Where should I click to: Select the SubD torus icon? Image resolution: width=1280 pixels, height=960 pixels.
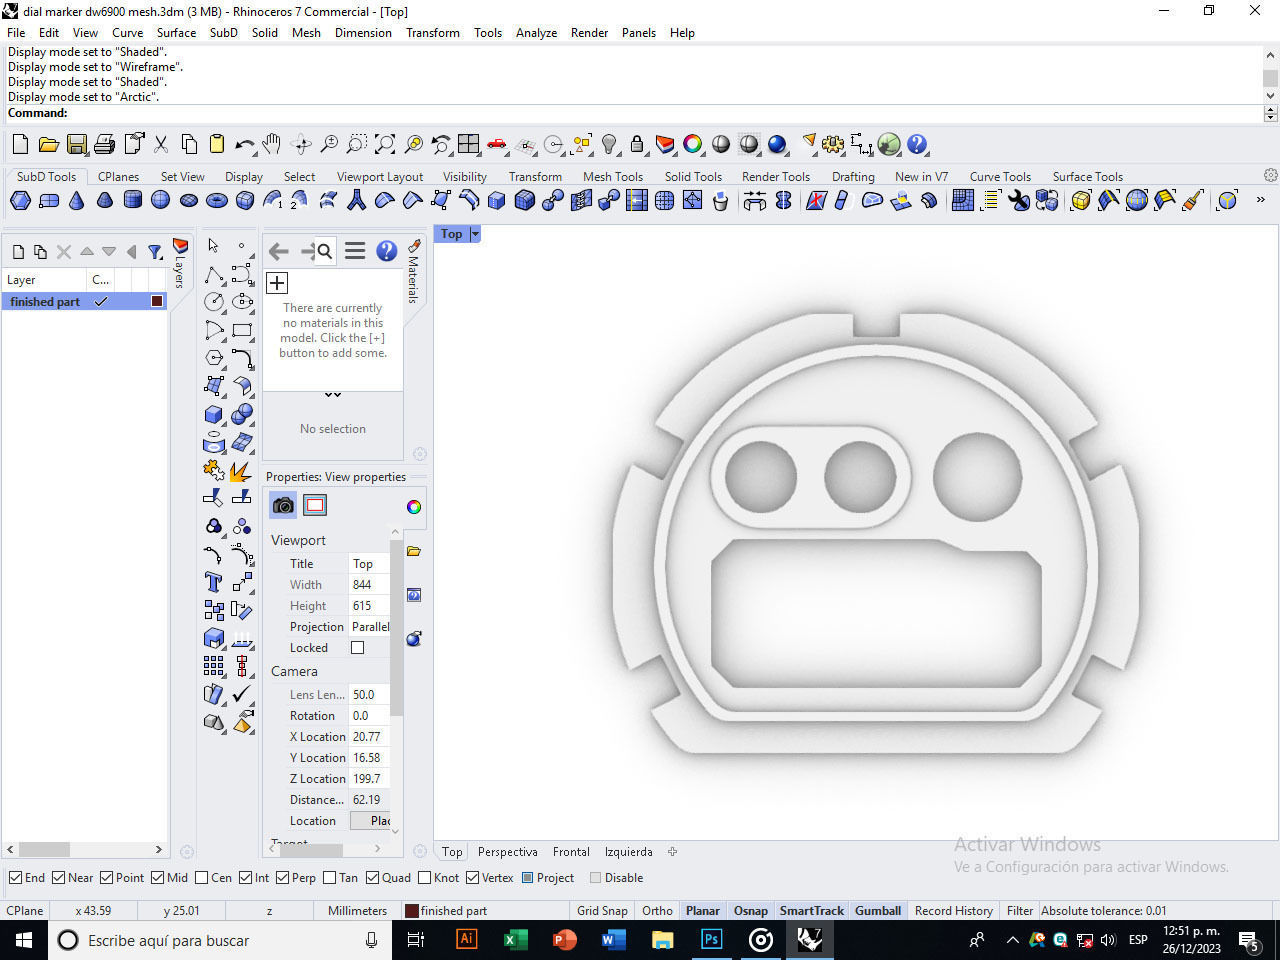(x=216, y=201)
